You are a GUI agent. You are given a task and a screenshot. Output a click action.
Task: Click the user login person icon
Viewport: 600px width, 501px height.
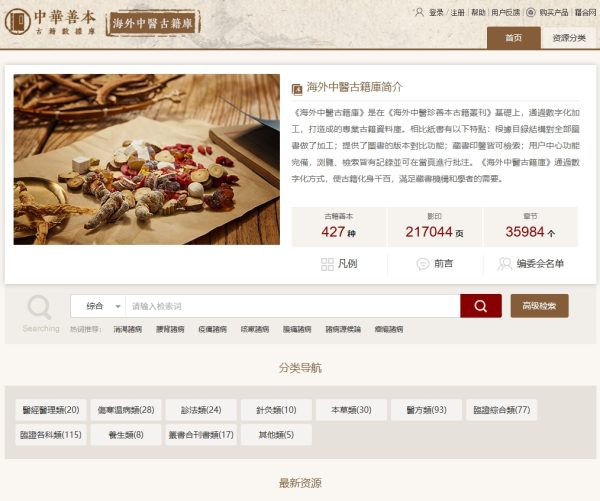coord(419,12)
